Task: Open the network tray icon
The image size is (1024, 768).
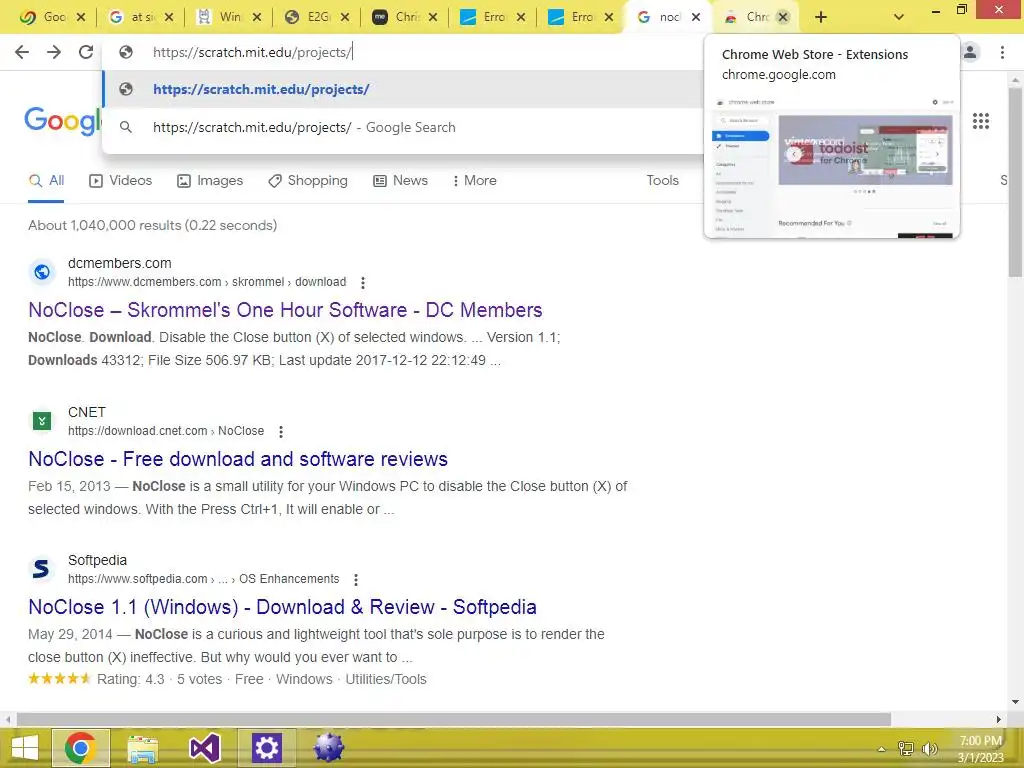Action: [906, 749]
